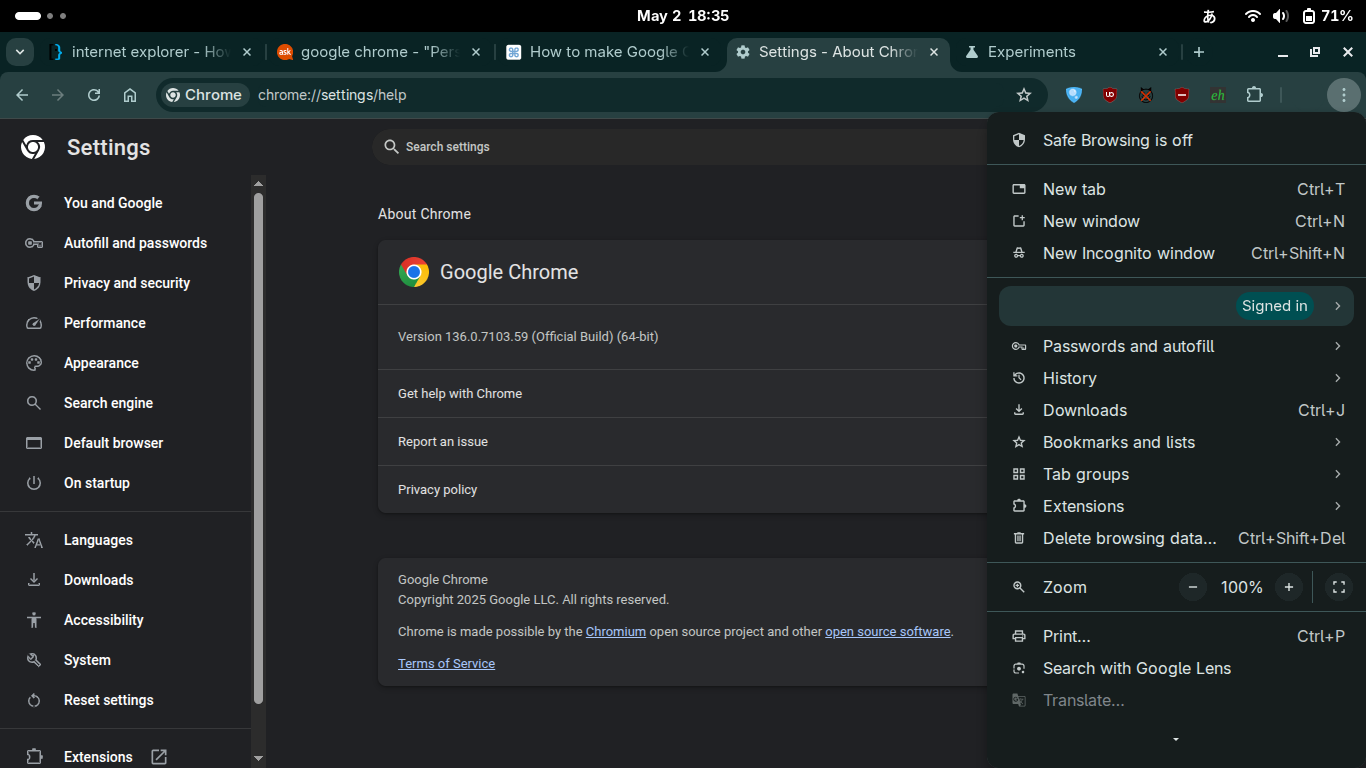The image size is (1366, 768).
Task: Close the google chrome ask tab
Action: click(x=476, y=52)
